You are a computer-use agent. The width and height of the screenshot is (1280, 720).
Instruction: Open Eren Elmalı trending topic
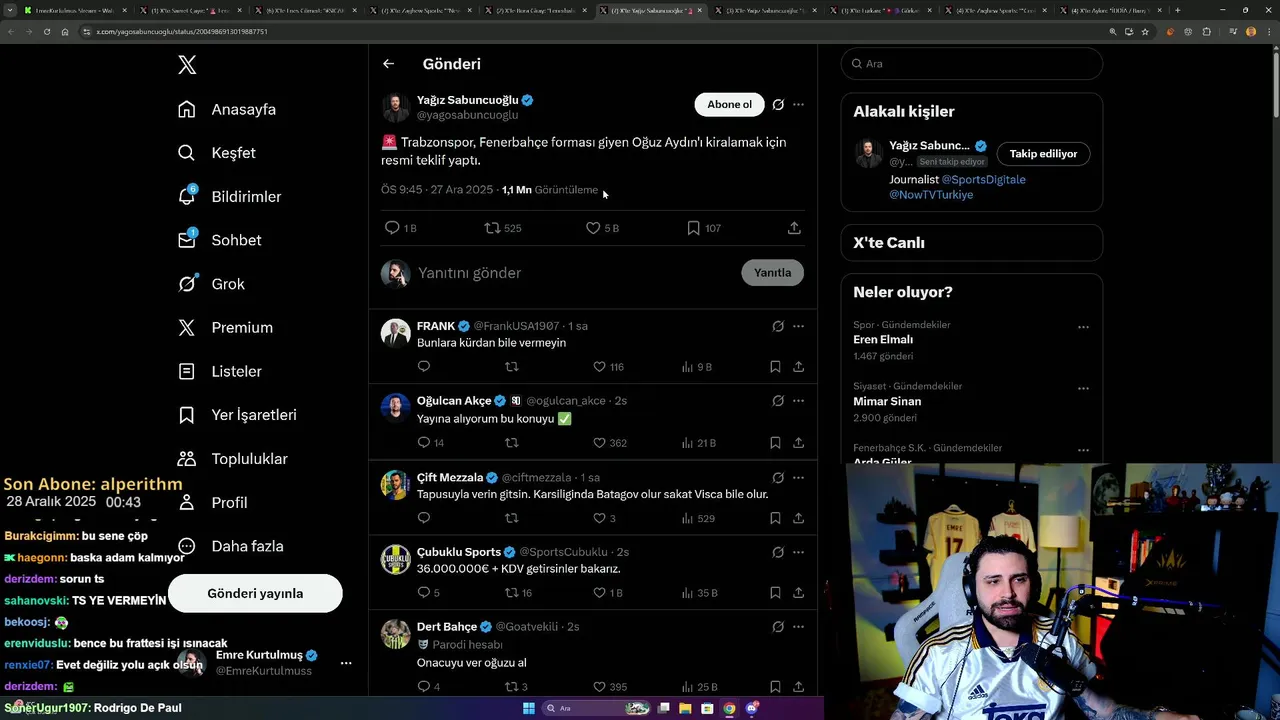pyautogui.click(x=883, y=340)
